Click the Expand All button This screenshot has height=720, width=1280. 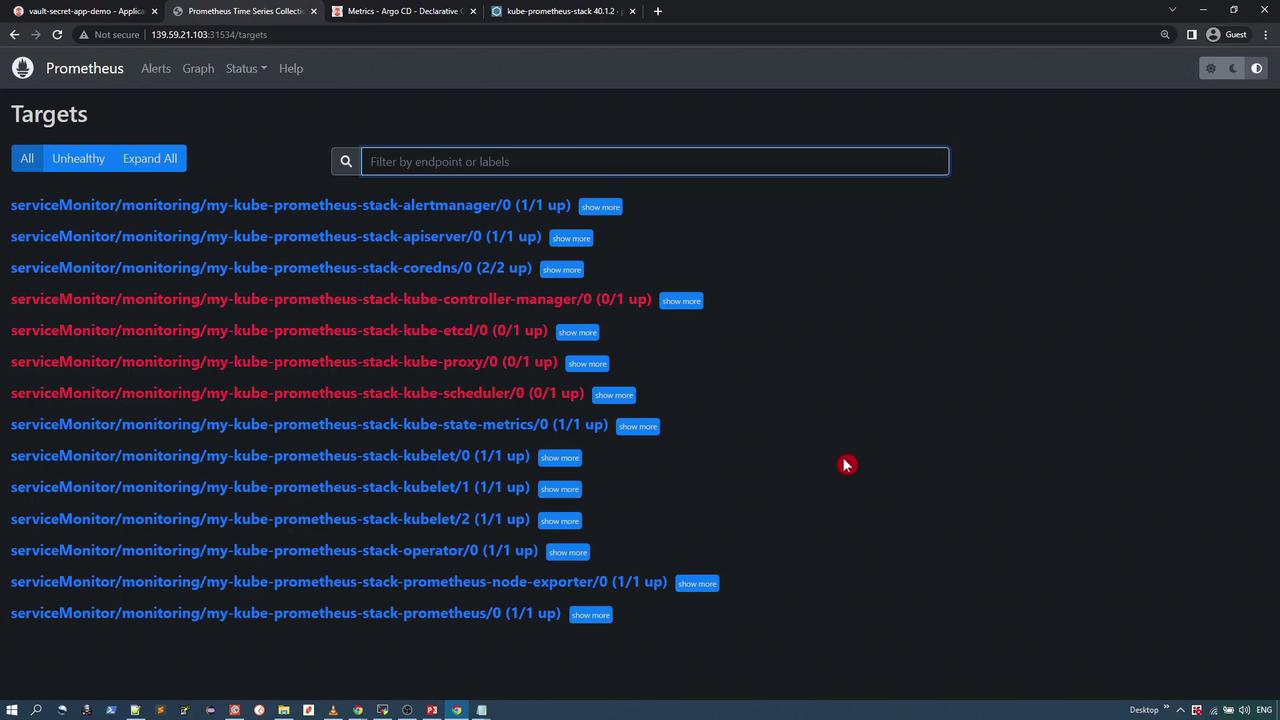(x=150, y=158)
